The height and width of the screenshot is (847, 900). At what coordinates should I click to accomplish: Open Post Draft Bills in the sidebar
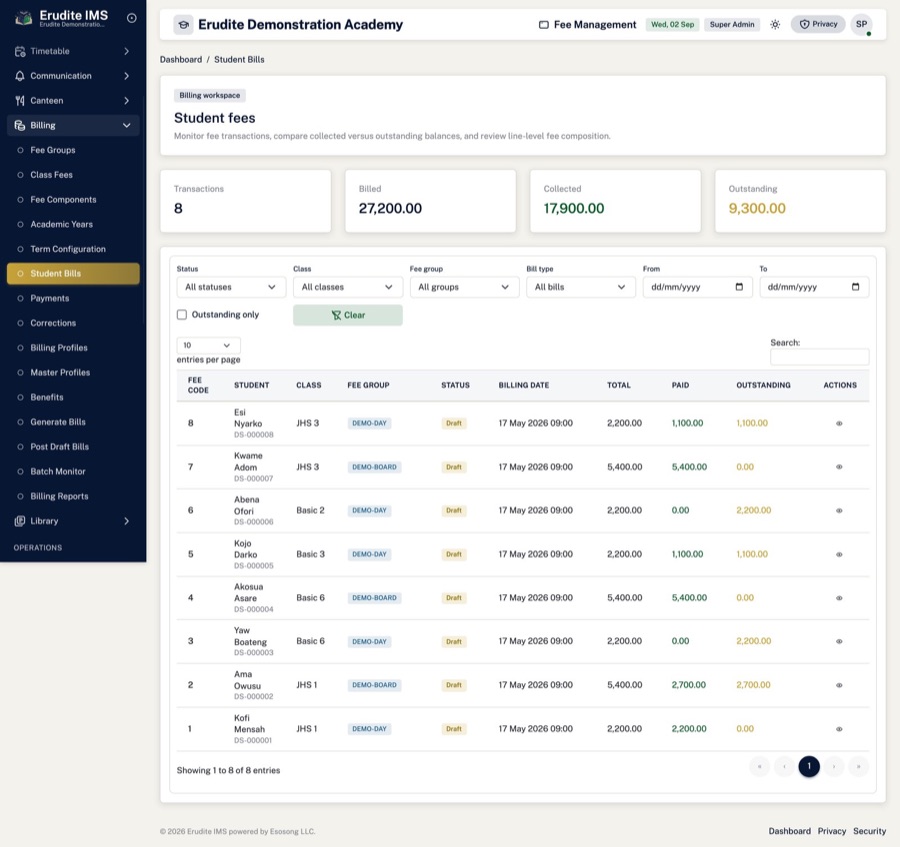point(73,446)
